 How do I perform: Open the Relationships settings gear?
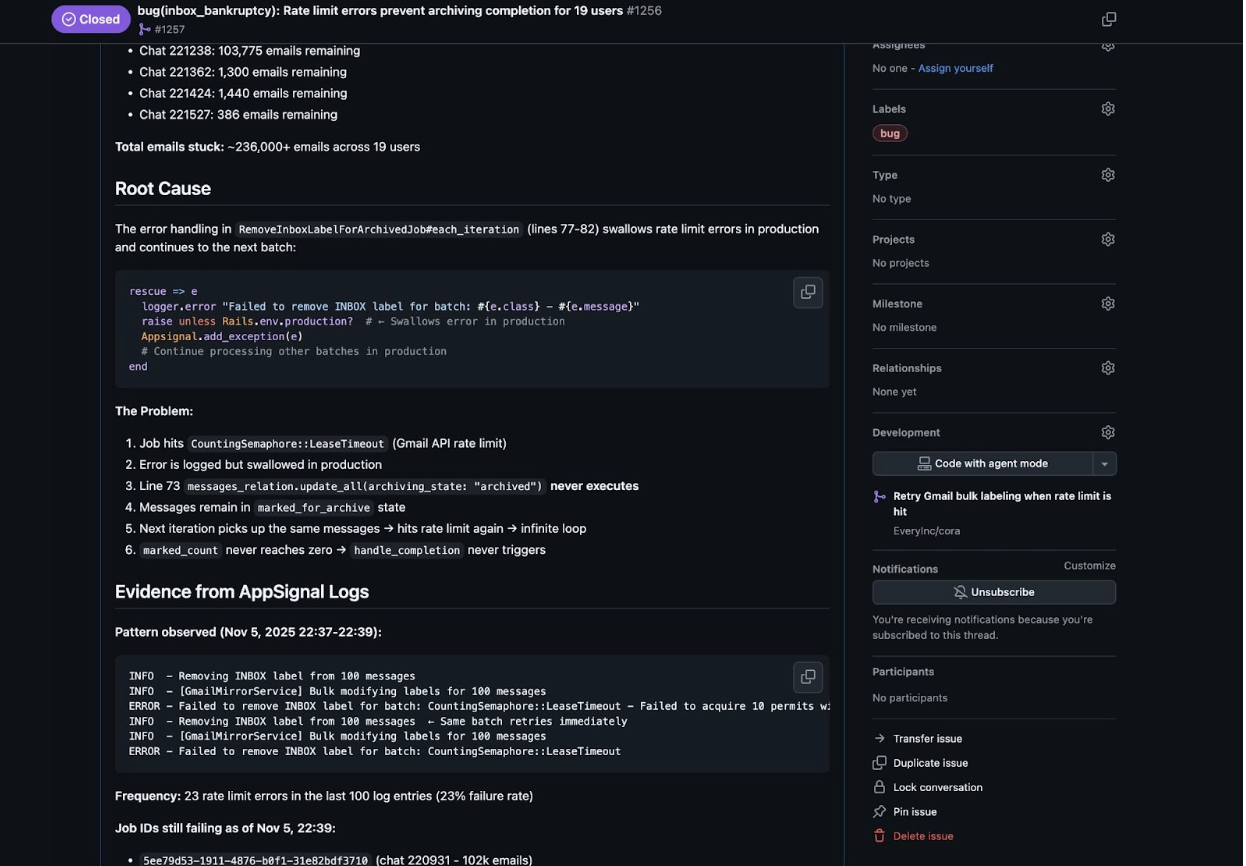click(x=1108, y=368)
